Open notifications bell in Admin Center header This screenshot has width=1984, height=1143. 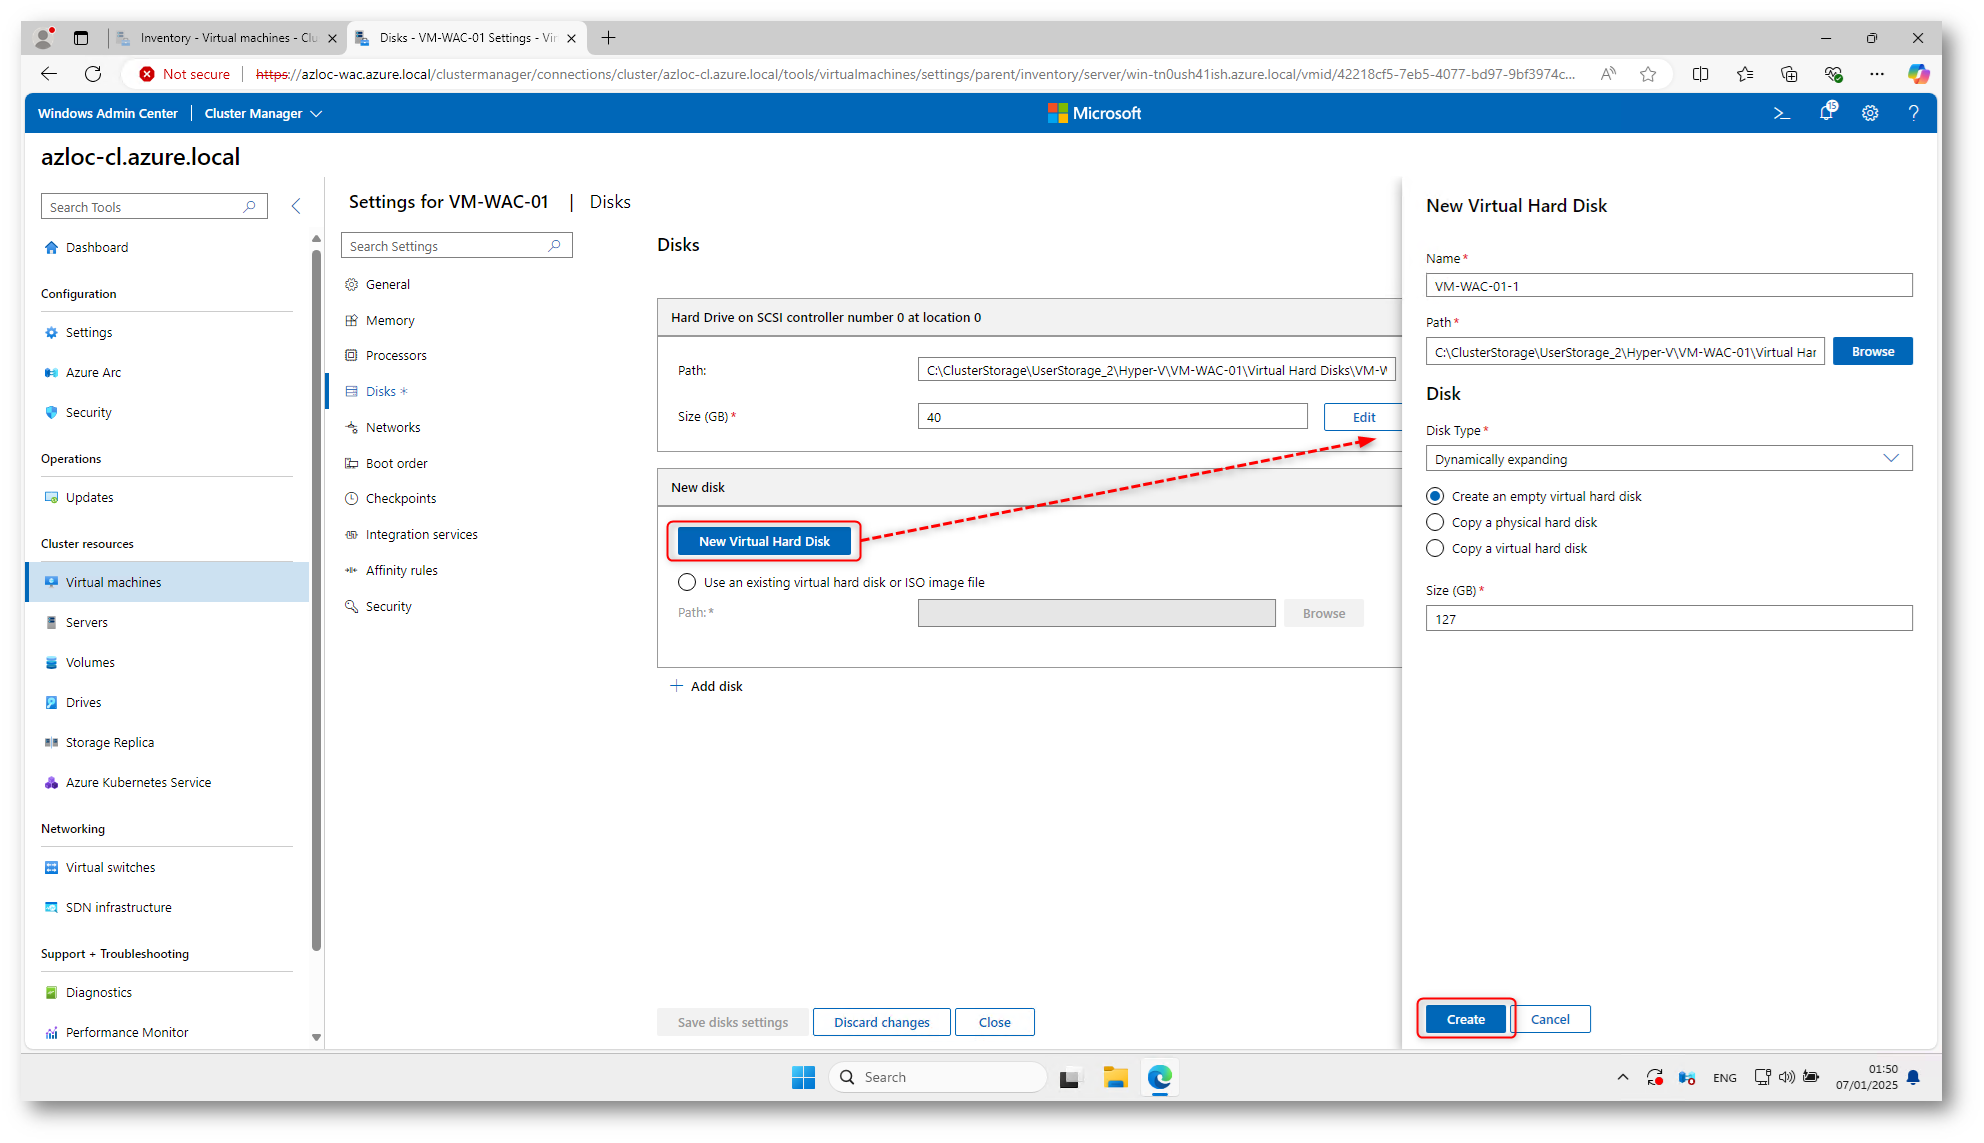1826,113
